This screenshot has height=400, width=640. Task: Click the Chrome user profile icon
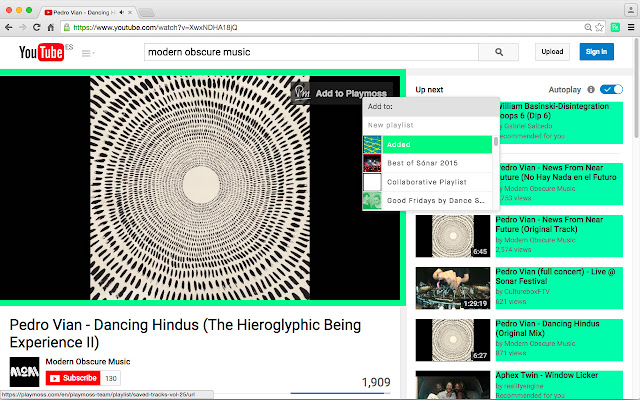point(630,9)
